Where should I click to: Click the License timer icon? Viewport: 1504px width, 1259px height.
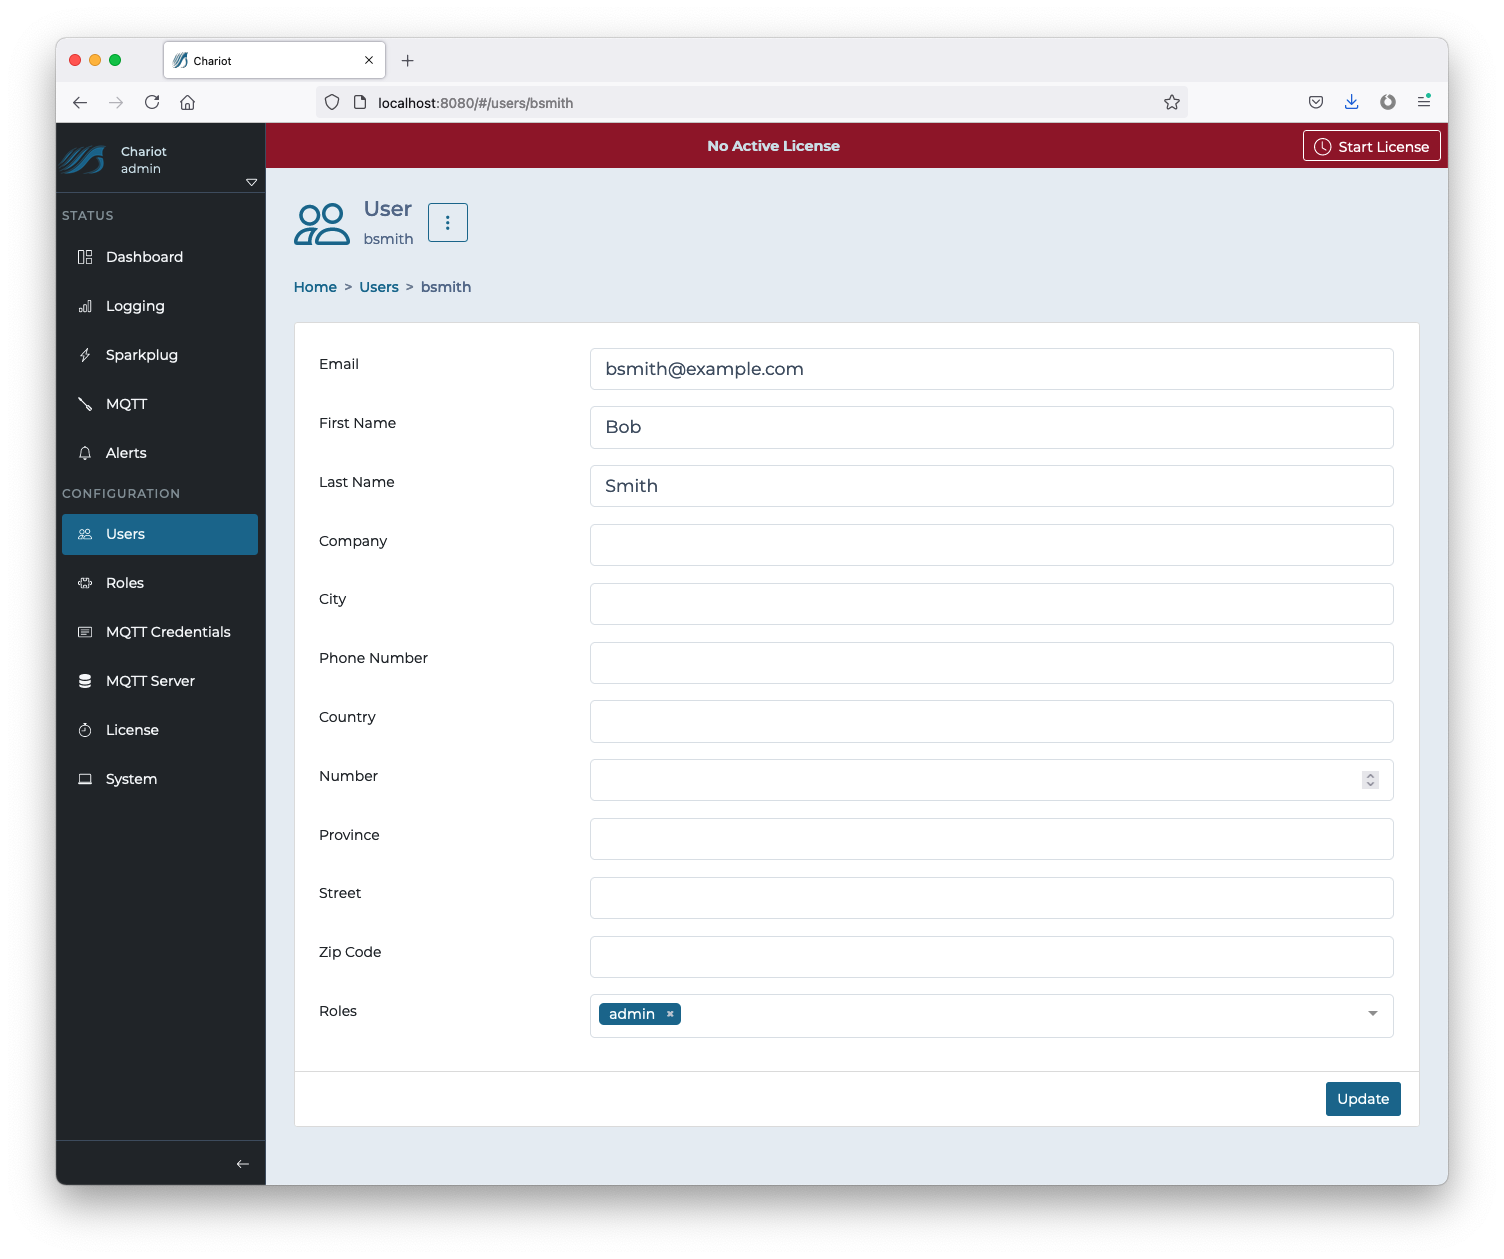coord(85,730)
